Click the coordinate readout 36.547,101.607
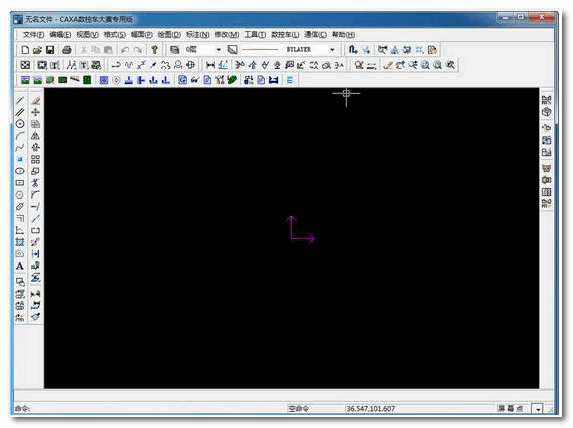Viewport: 573px width, 428px height. [x=371, y=409]
